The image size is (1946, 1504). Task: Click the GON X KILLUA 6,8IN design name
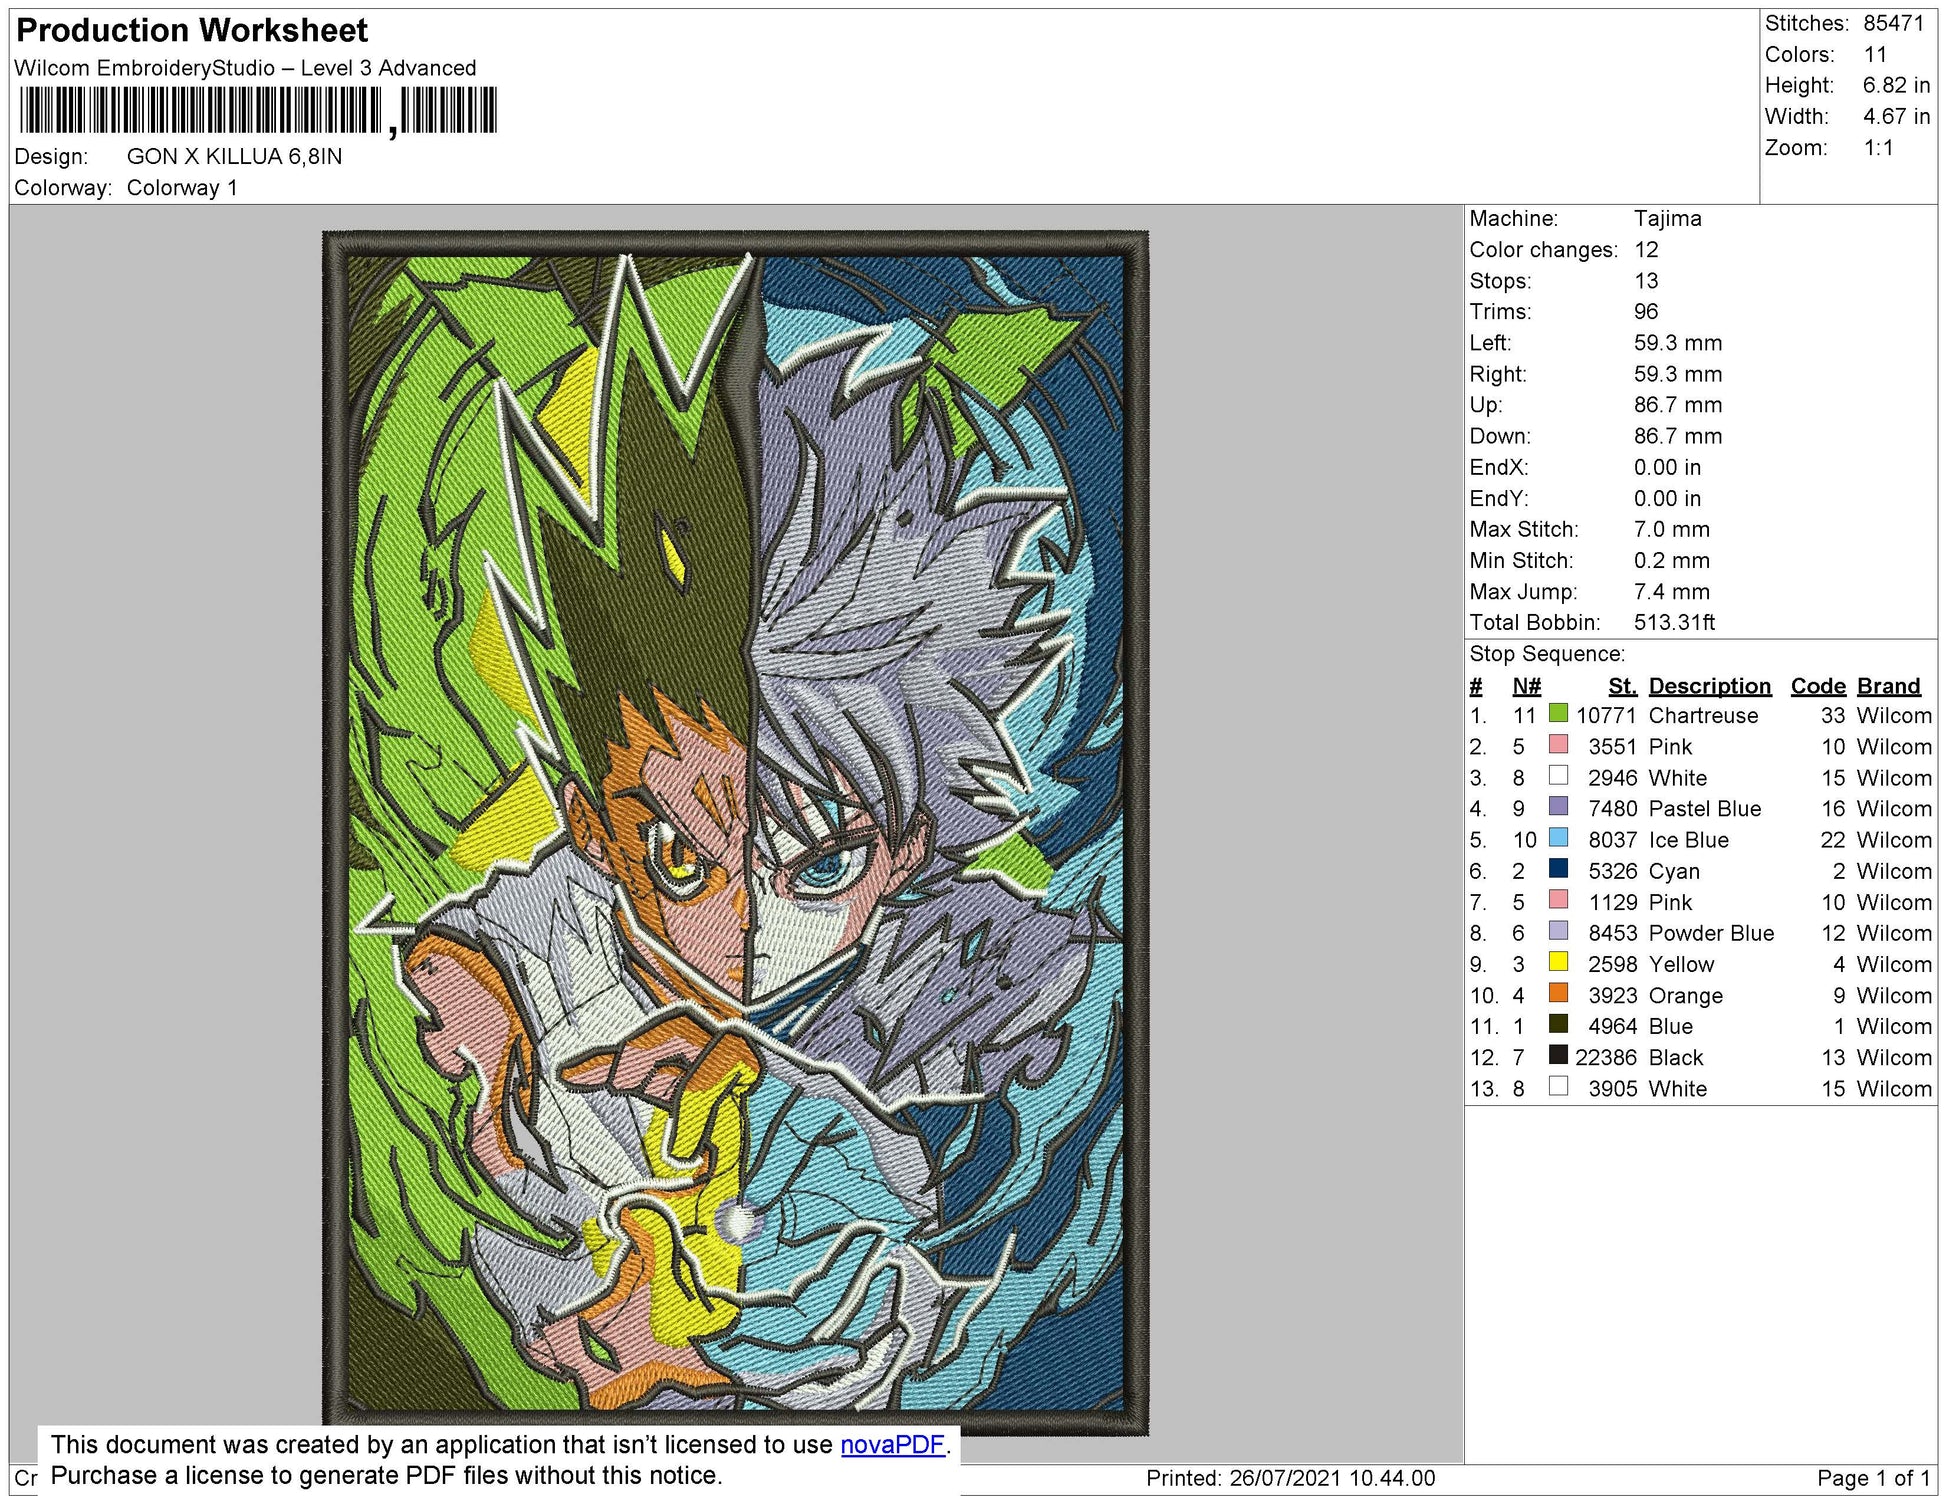click(234, 157)
